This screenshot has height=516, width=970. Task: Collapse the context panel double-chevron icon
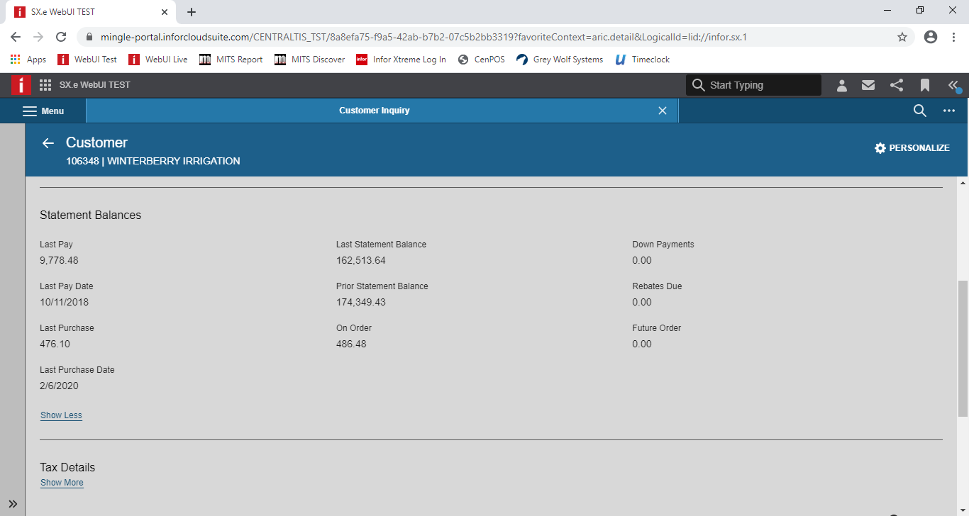(x=953, y=85)
